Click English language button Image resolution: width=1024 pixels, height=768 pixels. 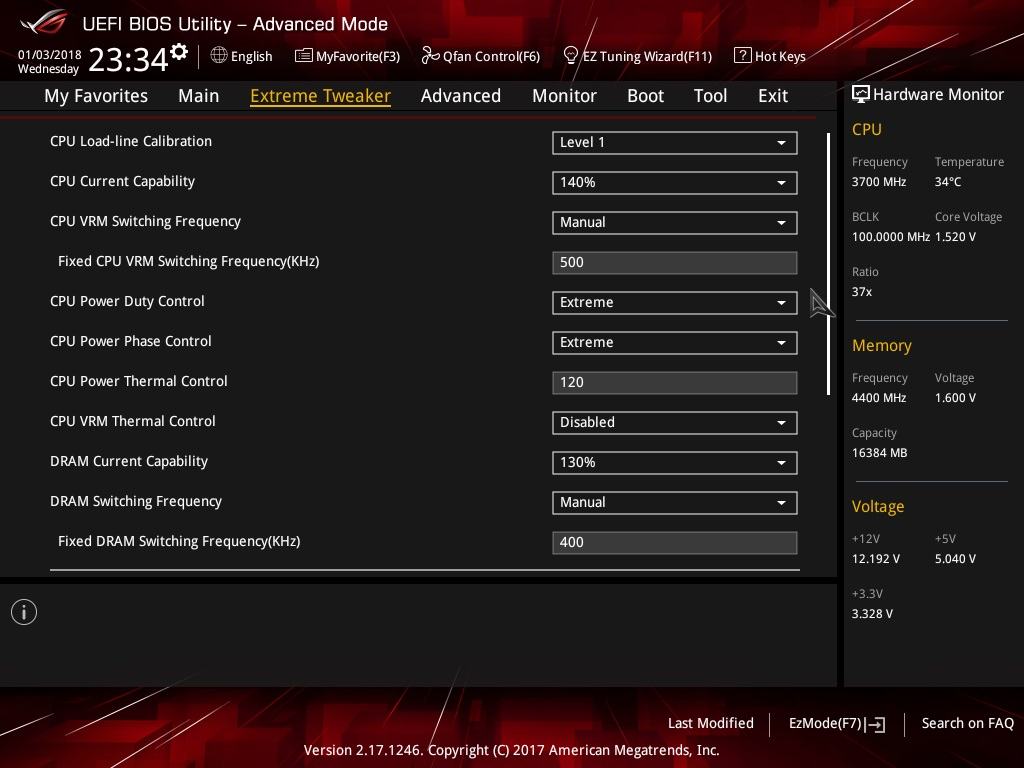pyautogui.click(x=242, y=56)
